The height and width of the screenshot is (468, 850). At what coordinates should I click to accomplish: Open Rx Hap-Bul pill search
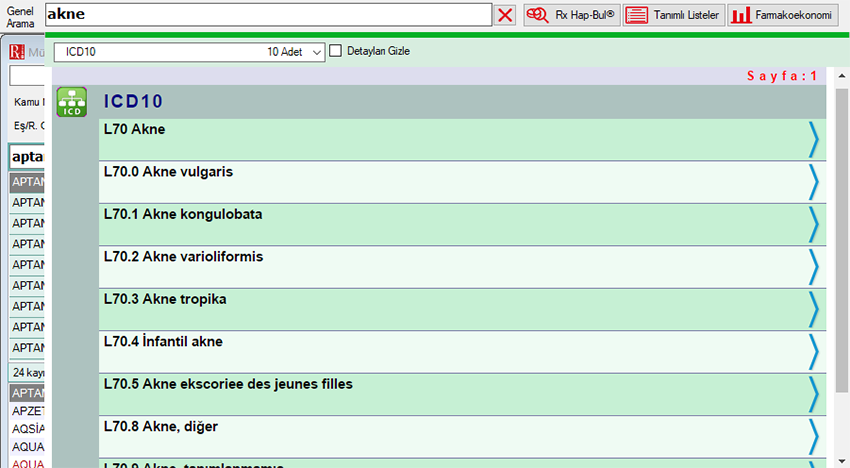tap(571, 15)
